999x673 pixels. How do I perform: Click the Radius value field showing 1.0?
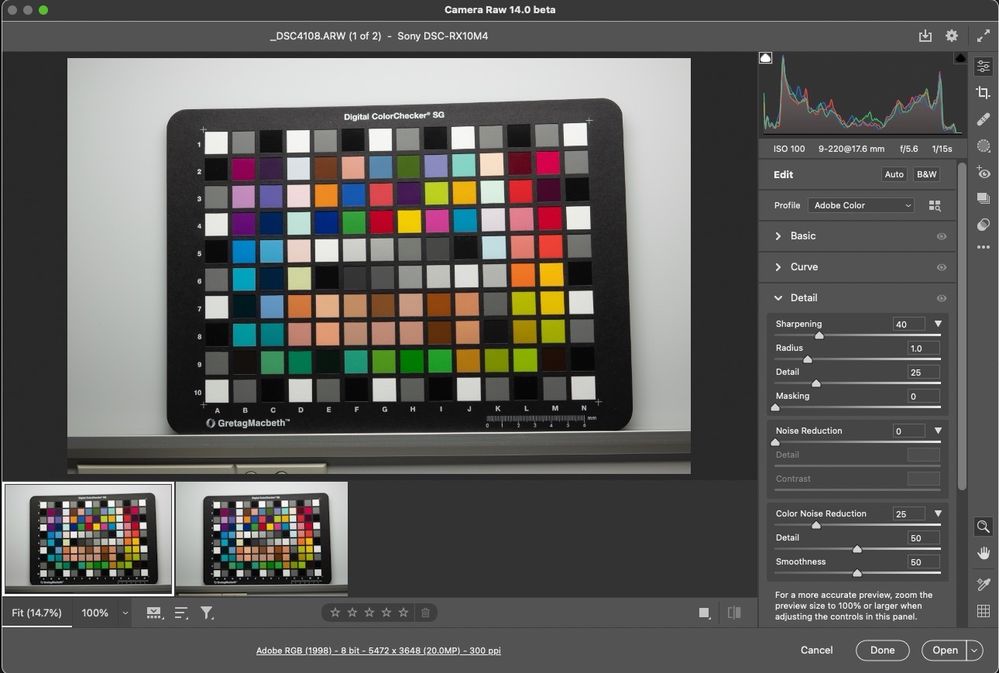tap(923, 349)
